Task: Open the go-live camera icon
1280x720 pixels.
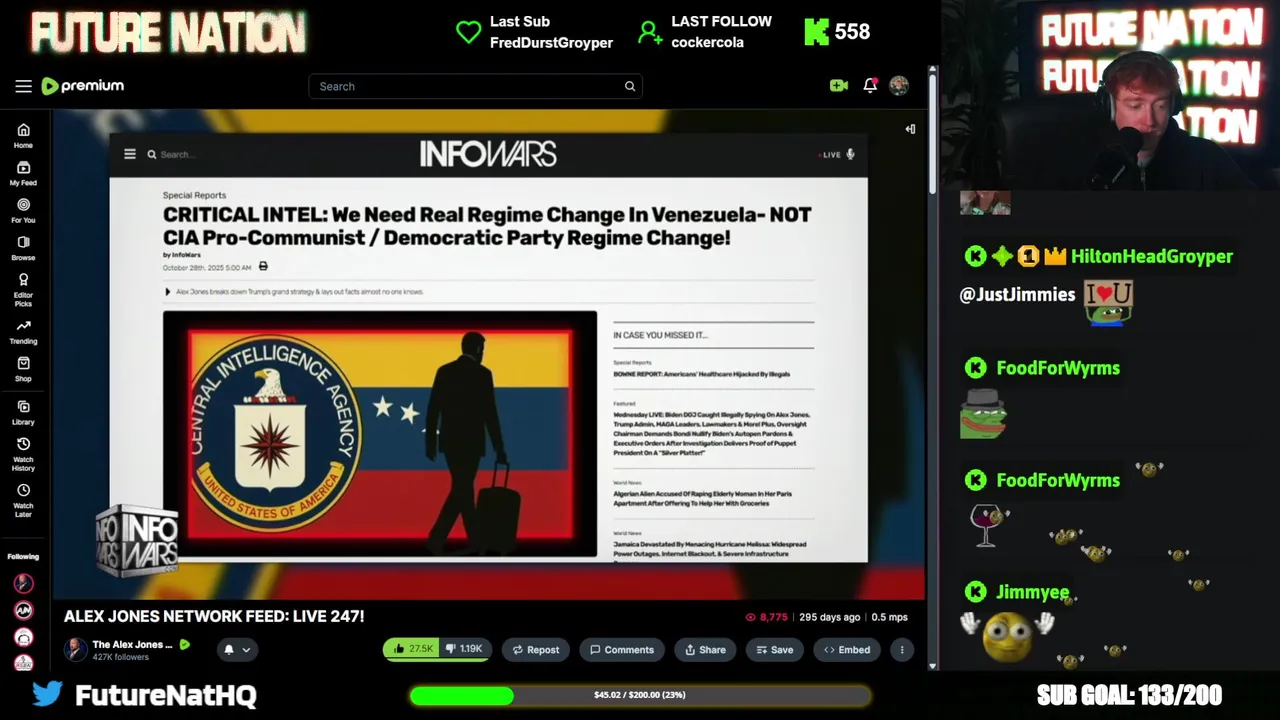Action: pos(839,86)
